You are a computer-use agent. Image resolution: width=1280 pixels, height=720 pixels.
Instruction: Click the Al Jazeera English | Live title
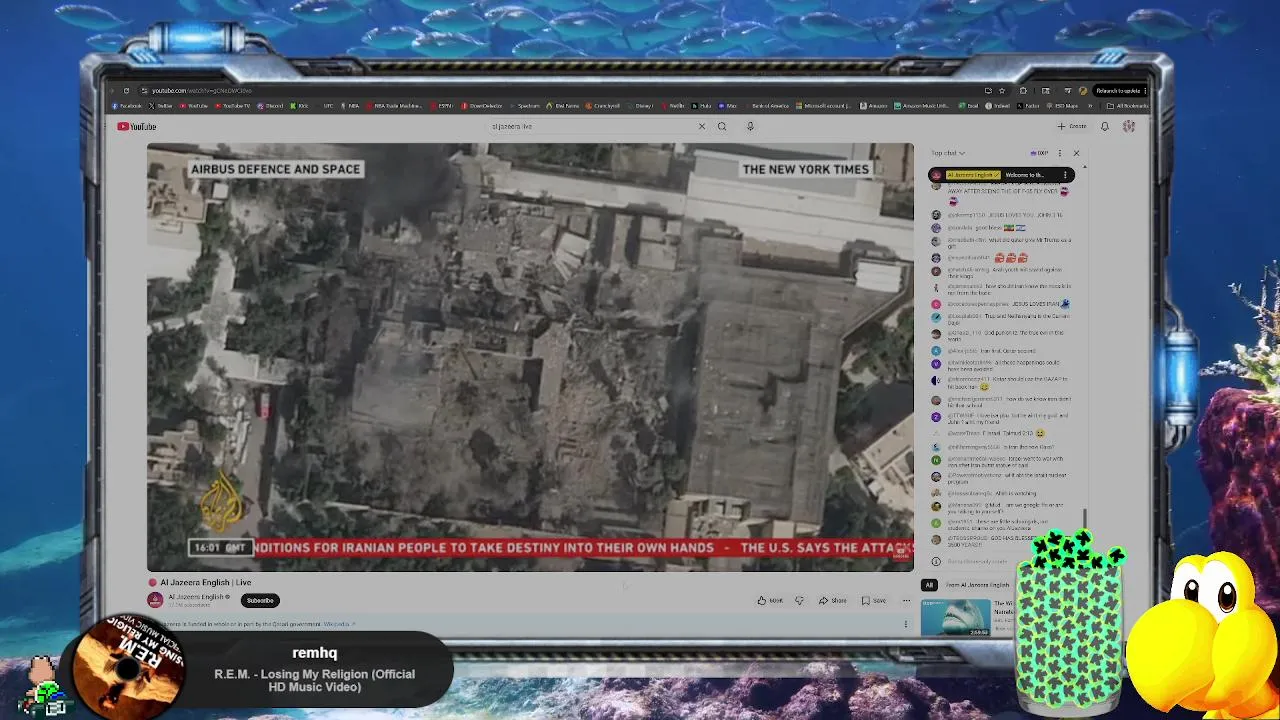(206, 582)
